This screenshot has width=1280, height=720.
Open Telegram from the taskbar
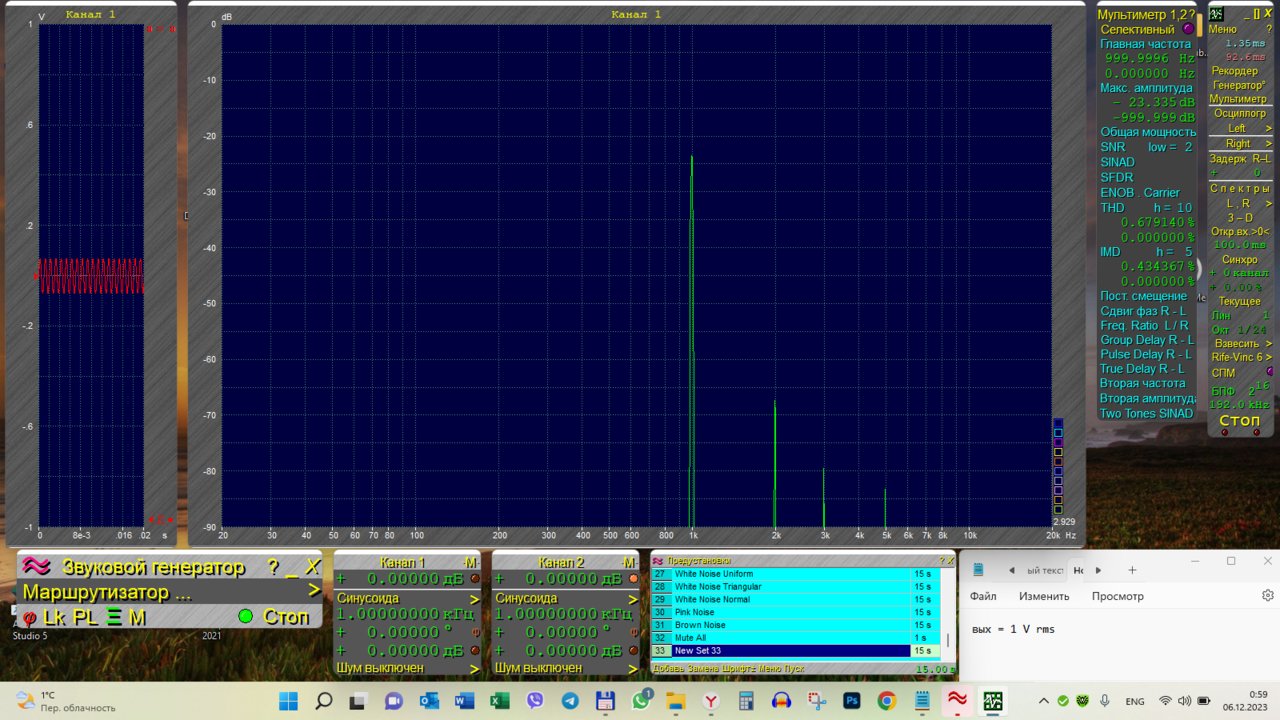570,701
